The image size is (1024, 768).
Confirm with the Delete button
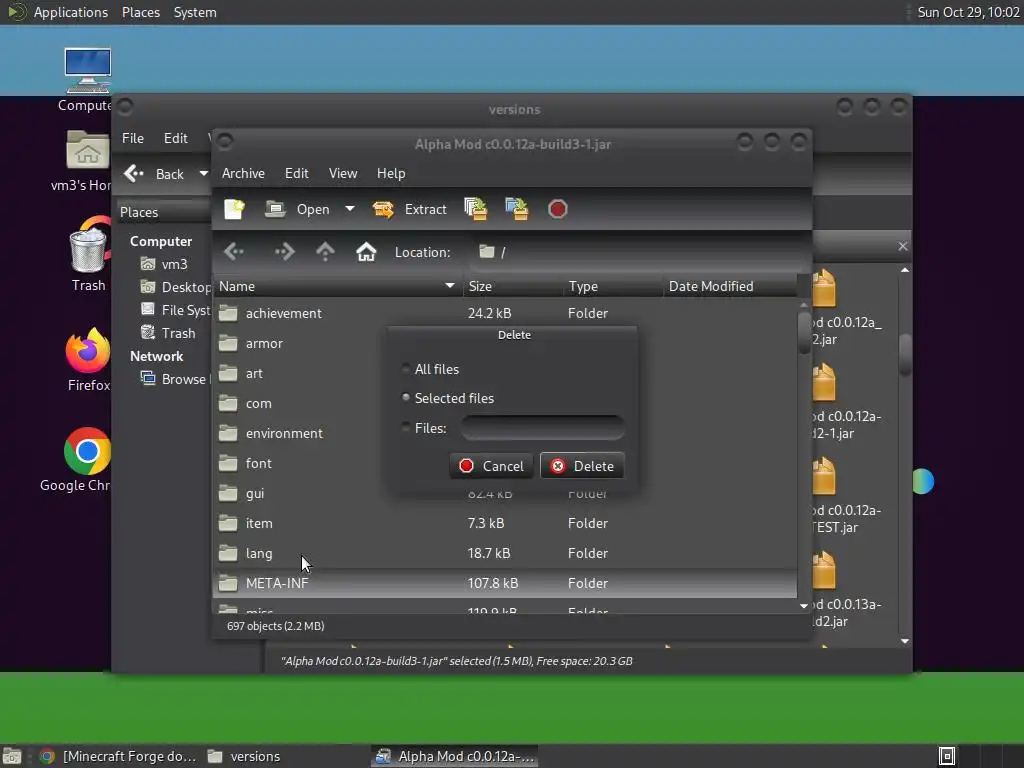(x=582, y=466)
